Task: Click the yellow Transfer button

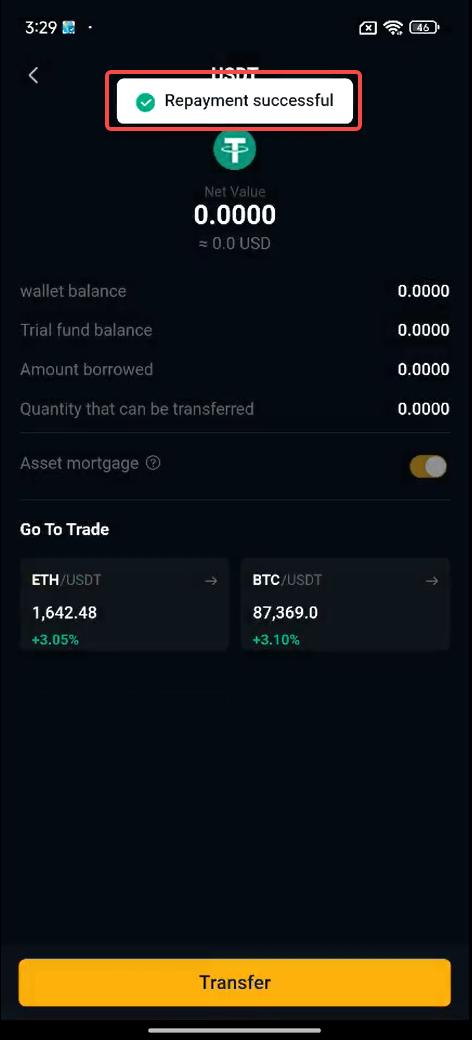Action: pos(235,982)
